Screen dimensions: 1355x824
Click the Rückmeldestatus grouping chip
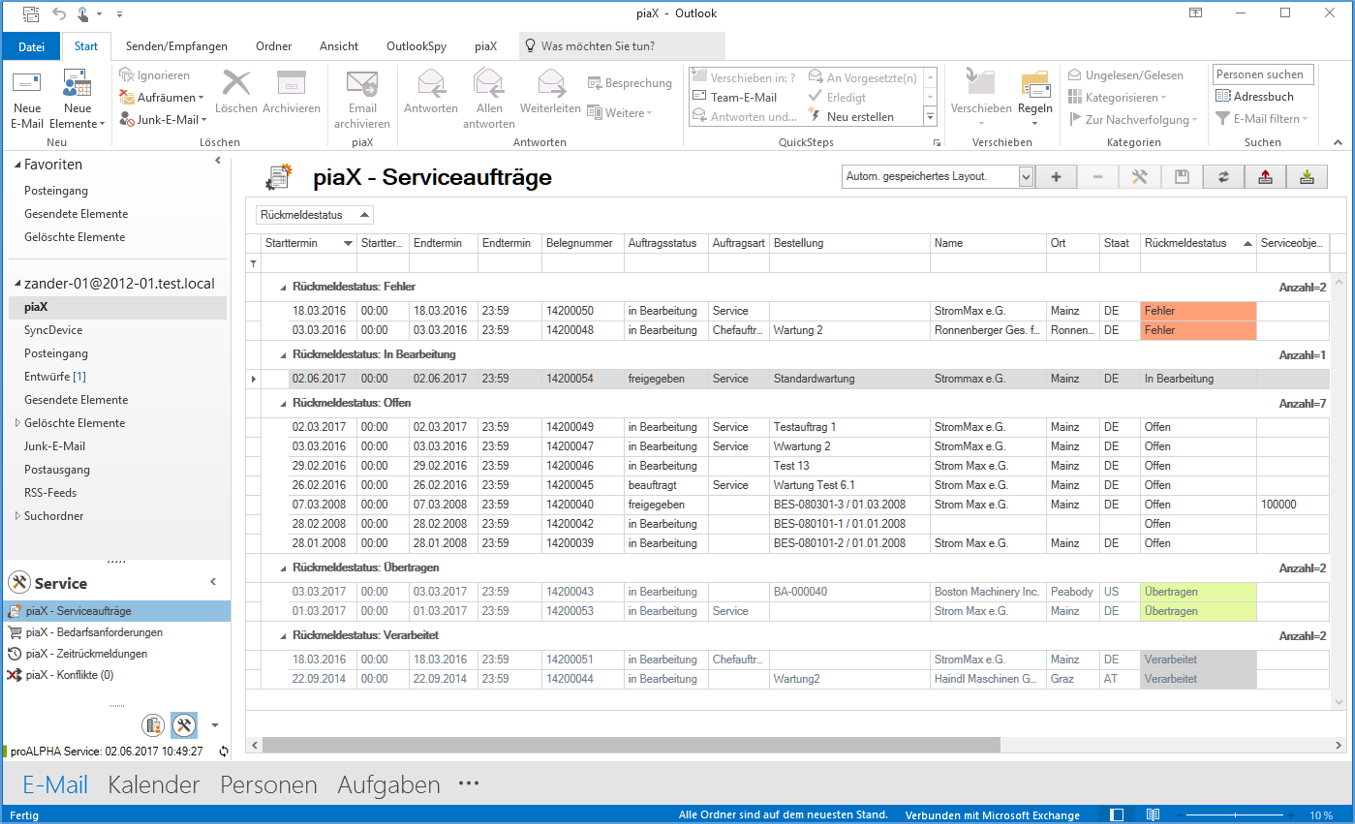coord(314,215)
